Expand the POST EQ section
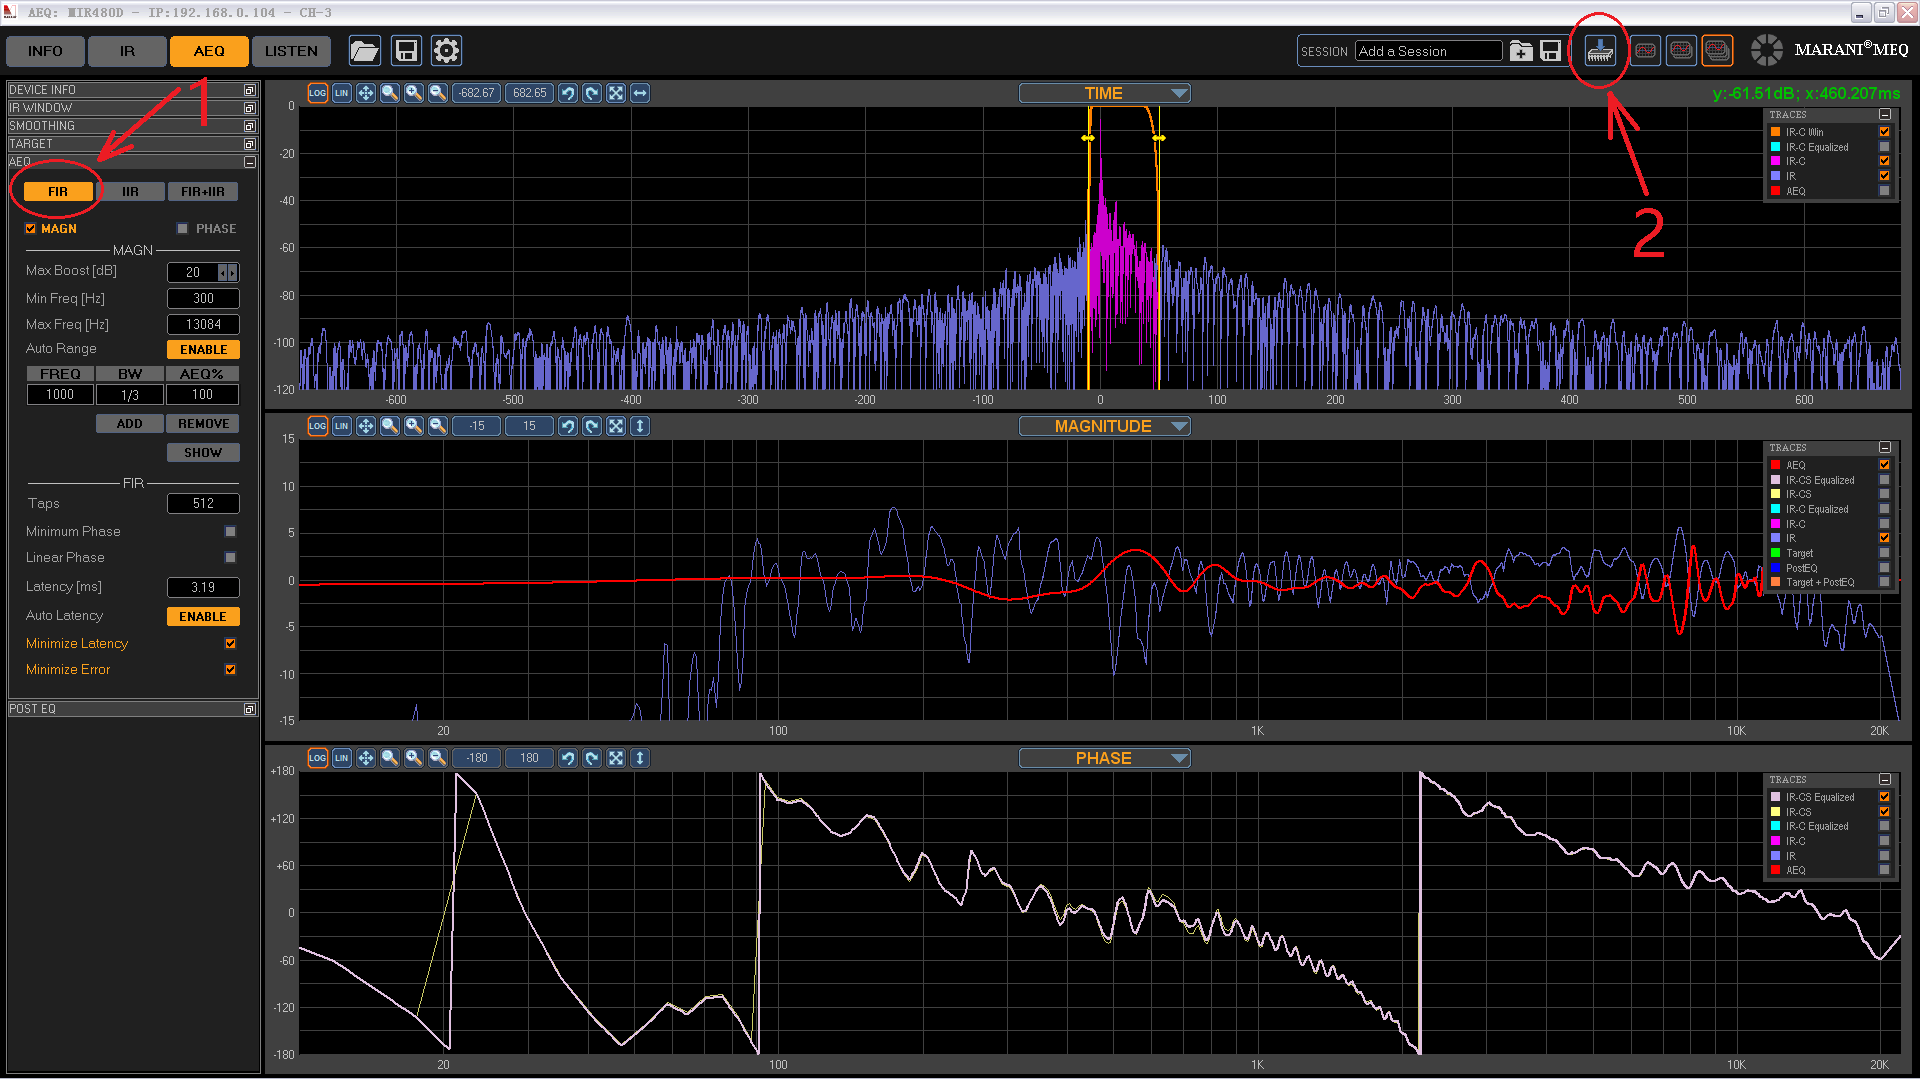This screenshot has width=1920, height=1080. point(249,709)
